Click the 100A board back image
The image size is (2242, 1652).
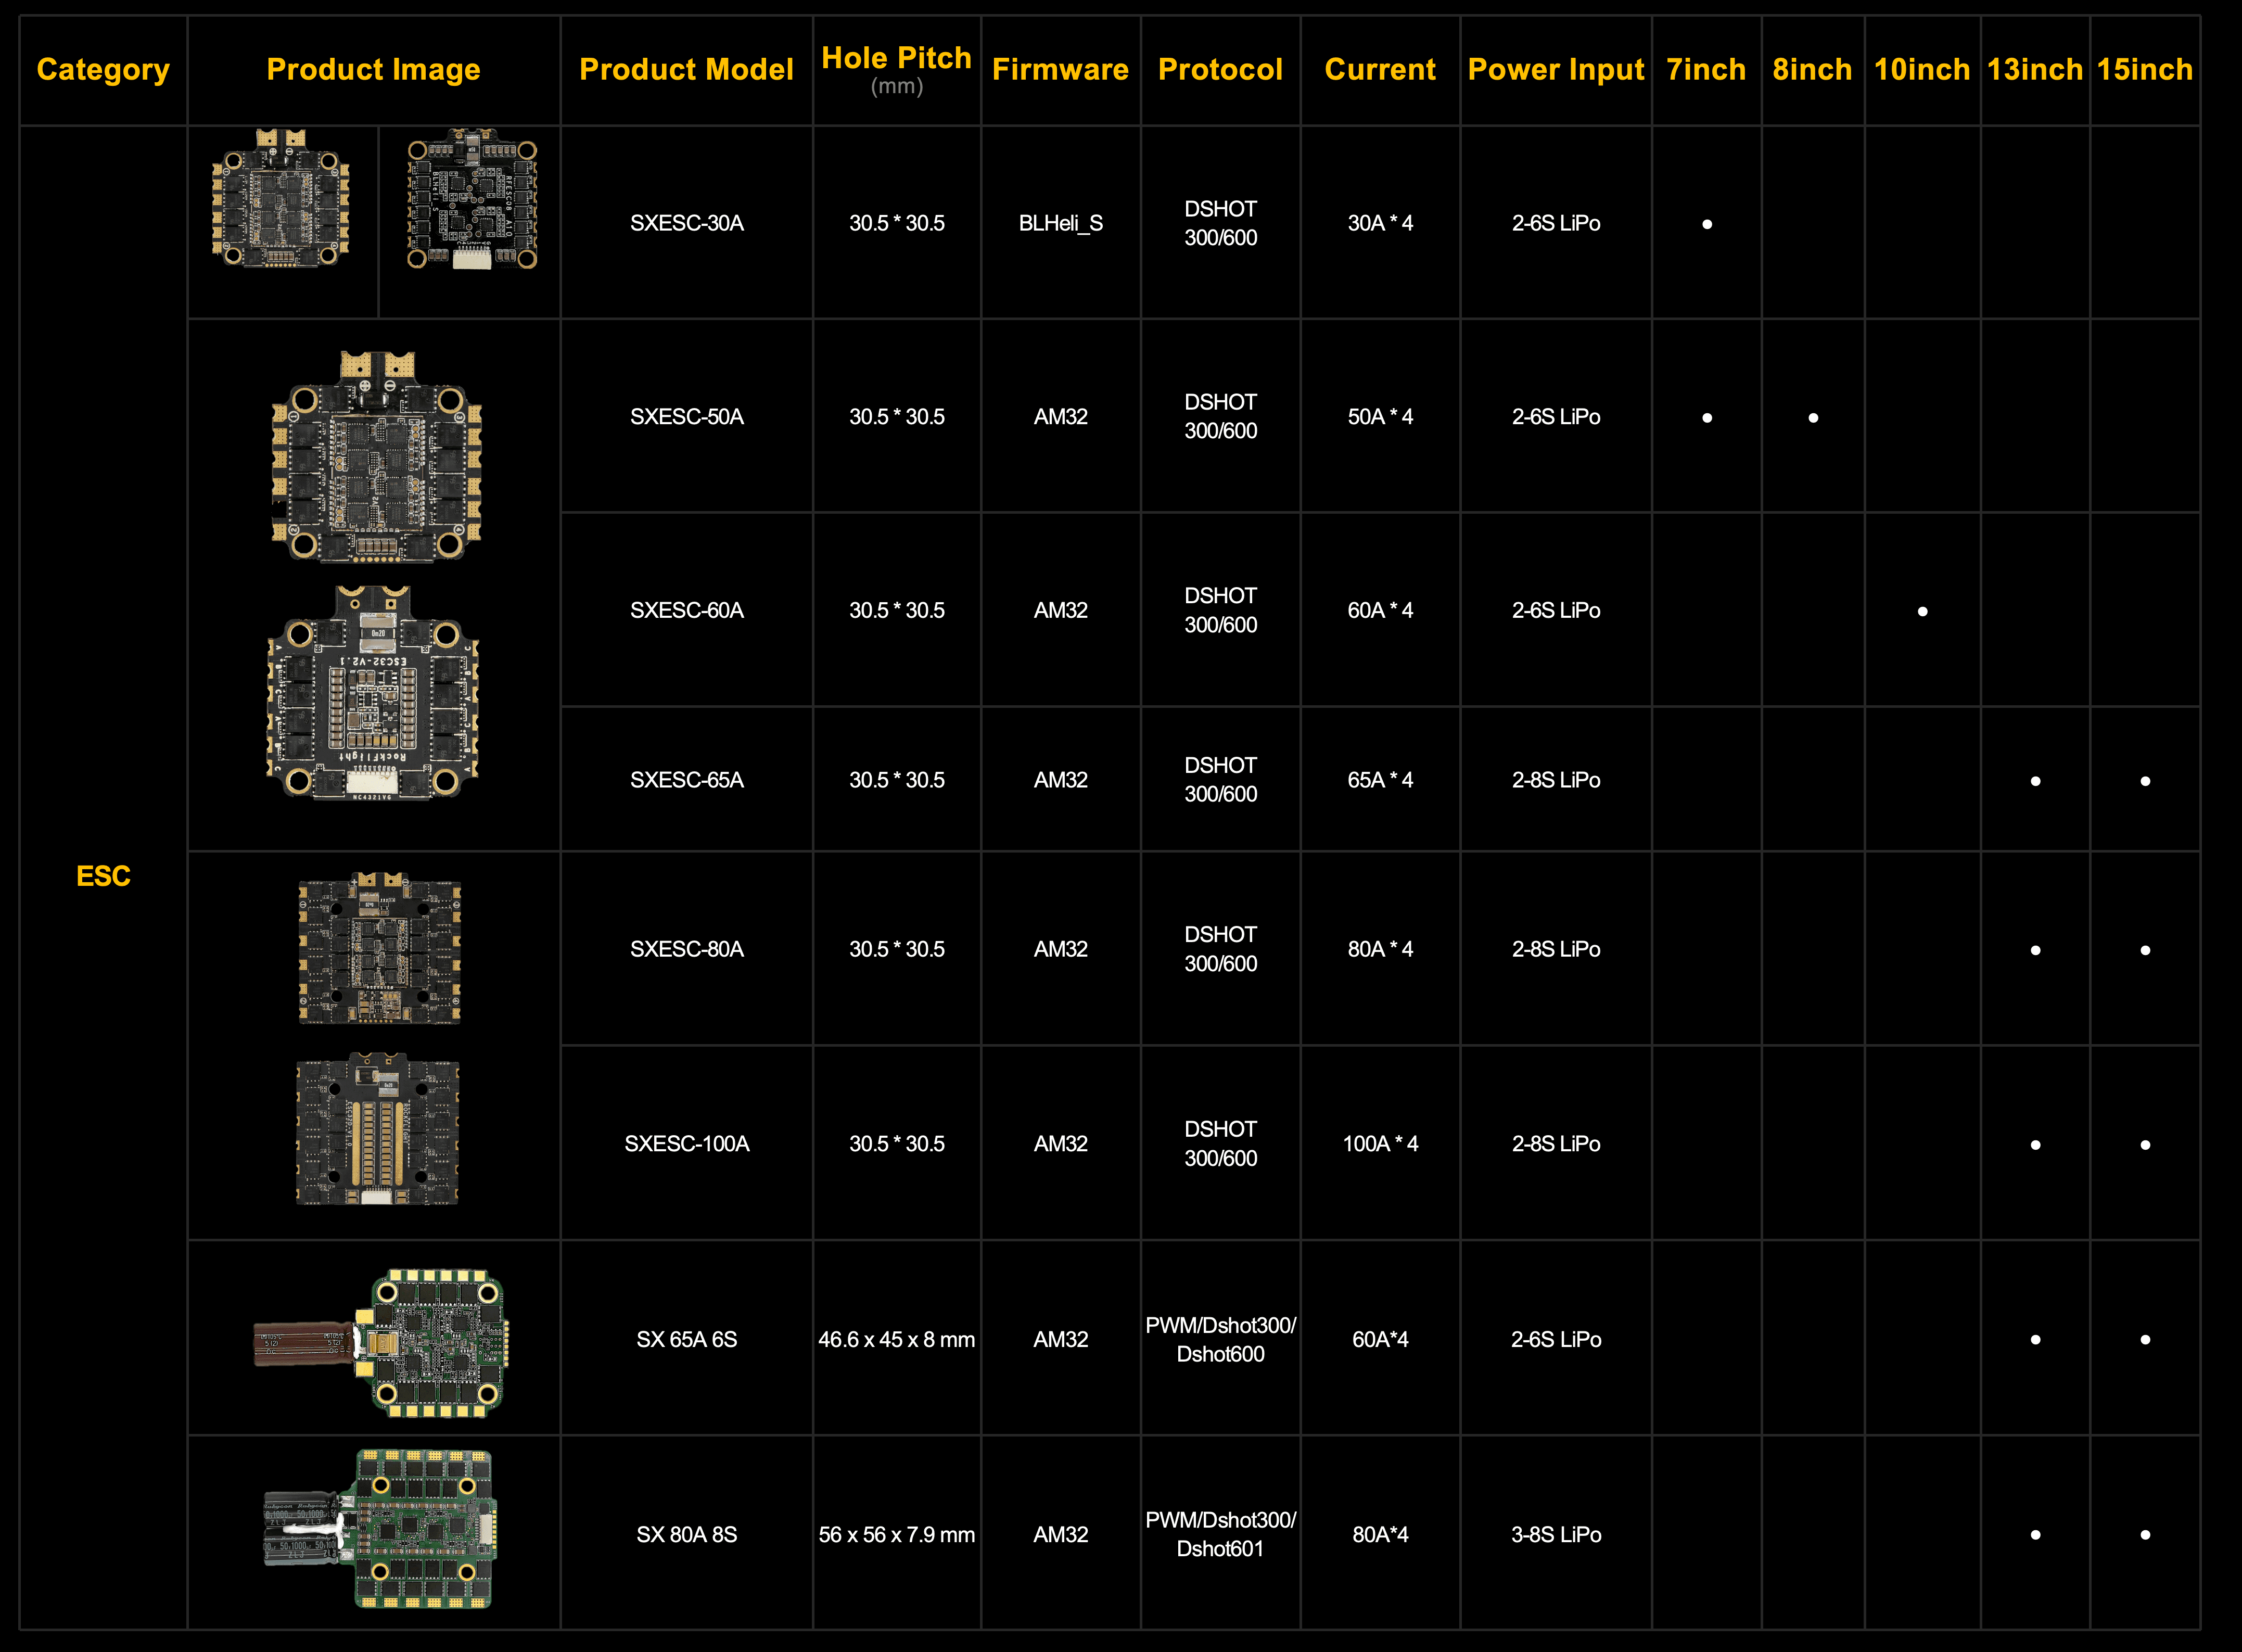[x=377, y=1130]
